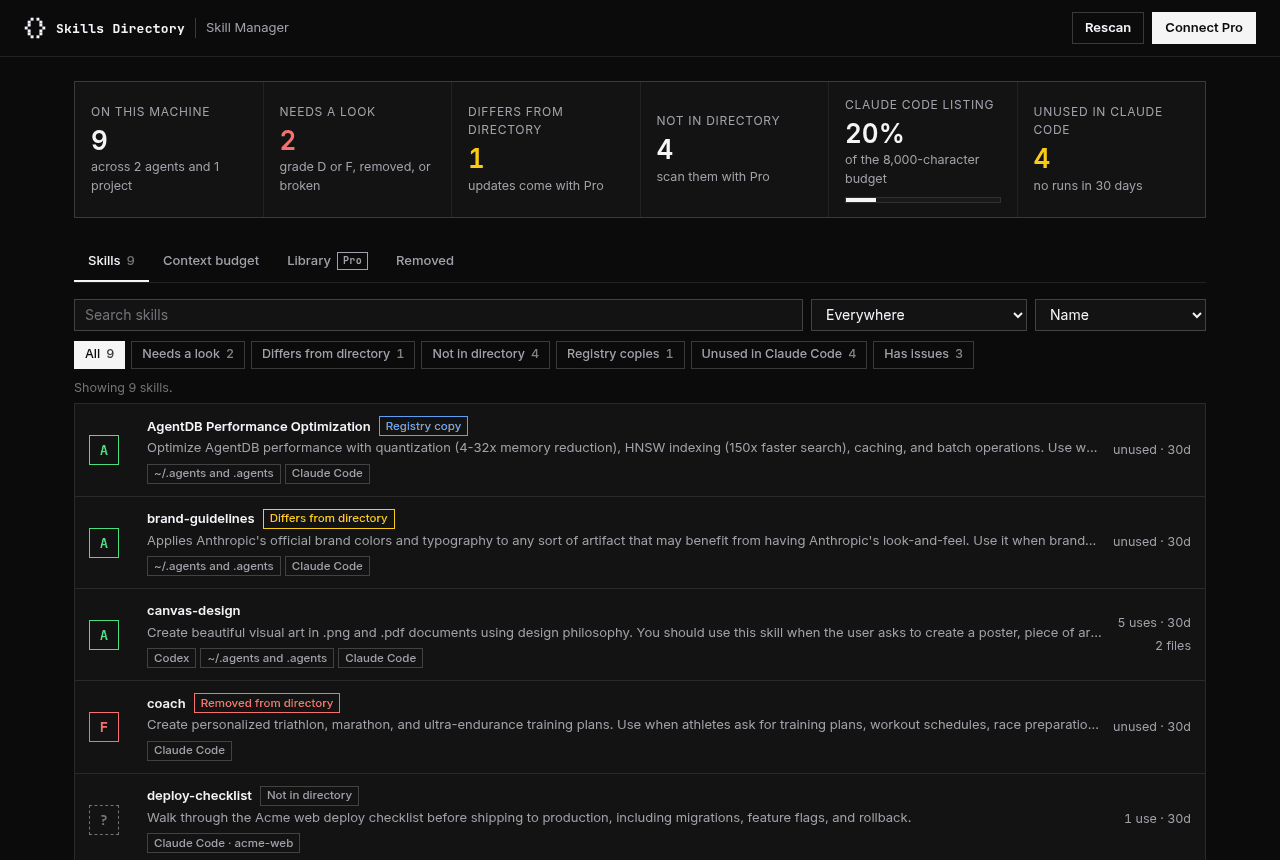Image resolution: width=1280 pixels, height=860 pixels.
Task: Click unknown grade badge for deploy-checklist
Action: tap(104, 820)
